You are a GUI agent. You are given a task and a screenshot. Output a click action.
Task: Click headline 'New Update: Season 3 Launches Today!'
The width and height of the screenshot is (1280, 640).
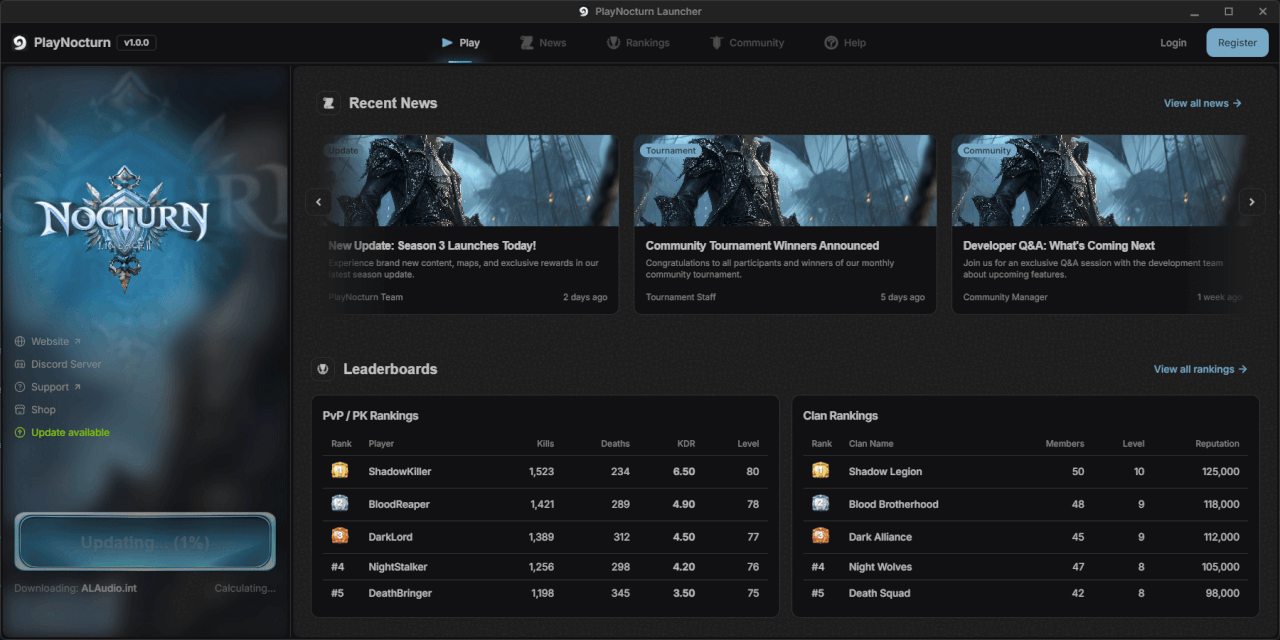[432, 246]
